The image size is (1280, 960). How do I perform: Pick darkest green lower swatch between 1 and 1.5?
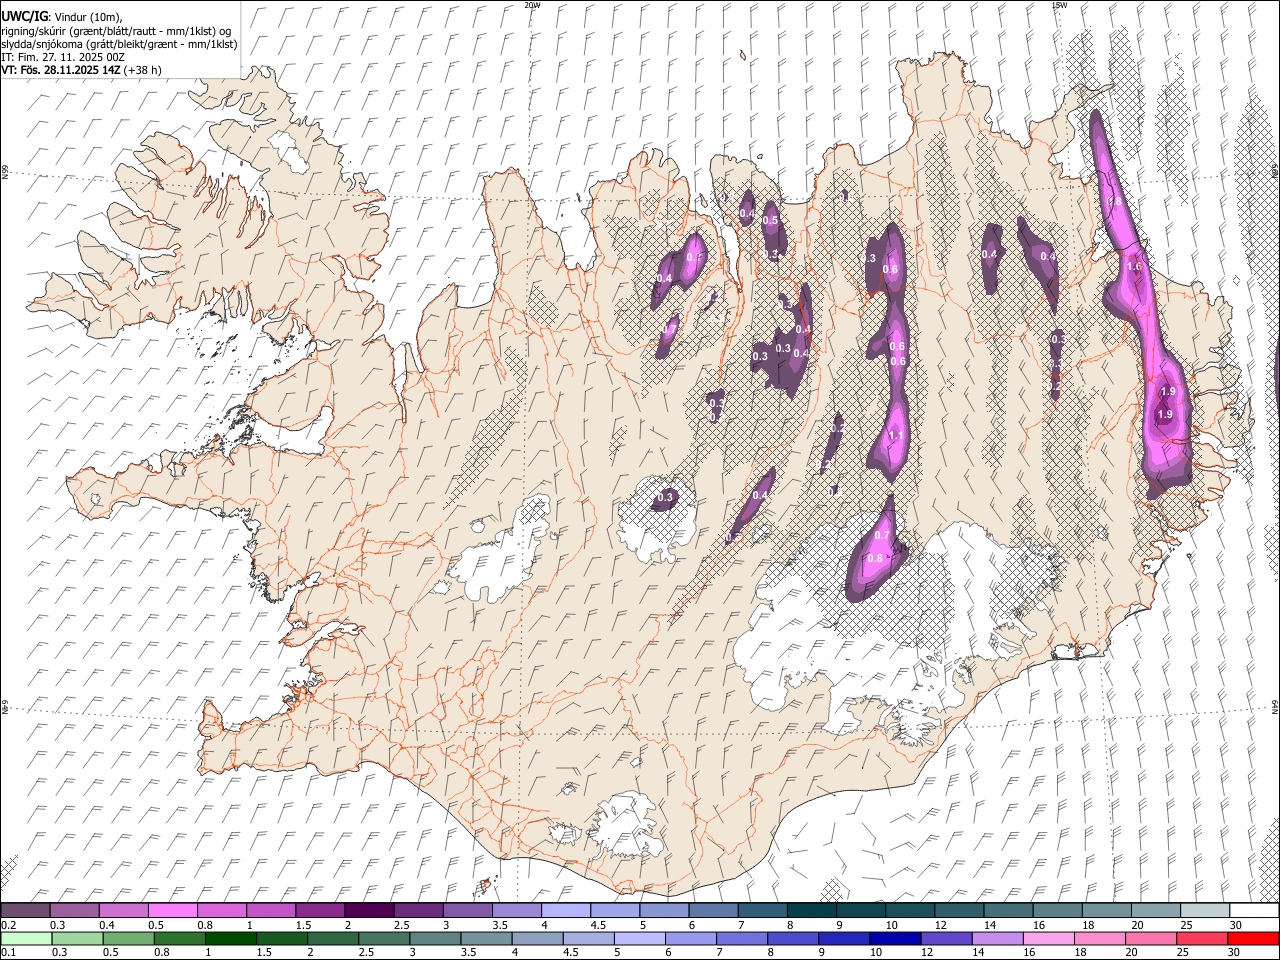tap(230, 939)
